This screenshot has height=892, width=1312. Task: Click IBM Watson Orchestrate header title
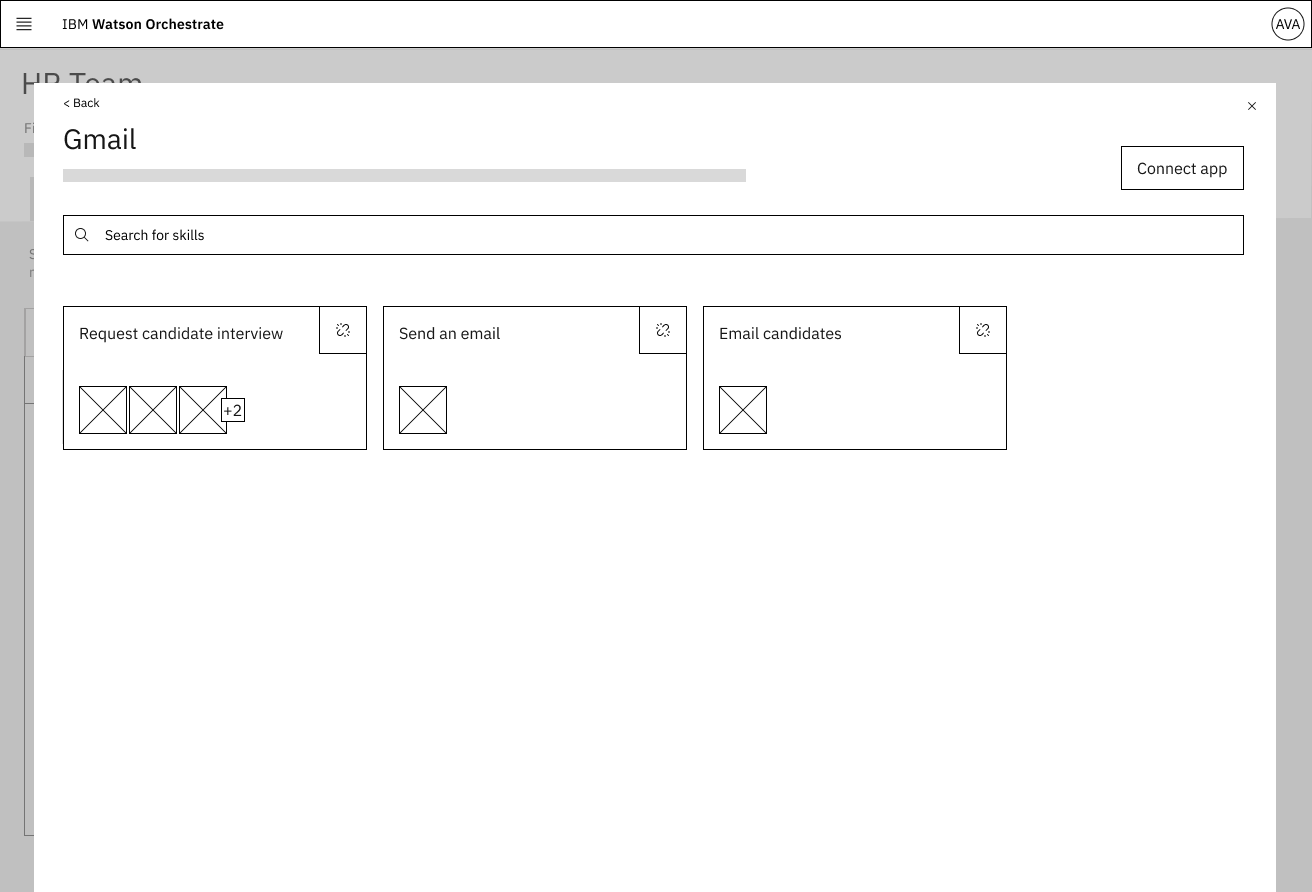(x=143, y=24)
